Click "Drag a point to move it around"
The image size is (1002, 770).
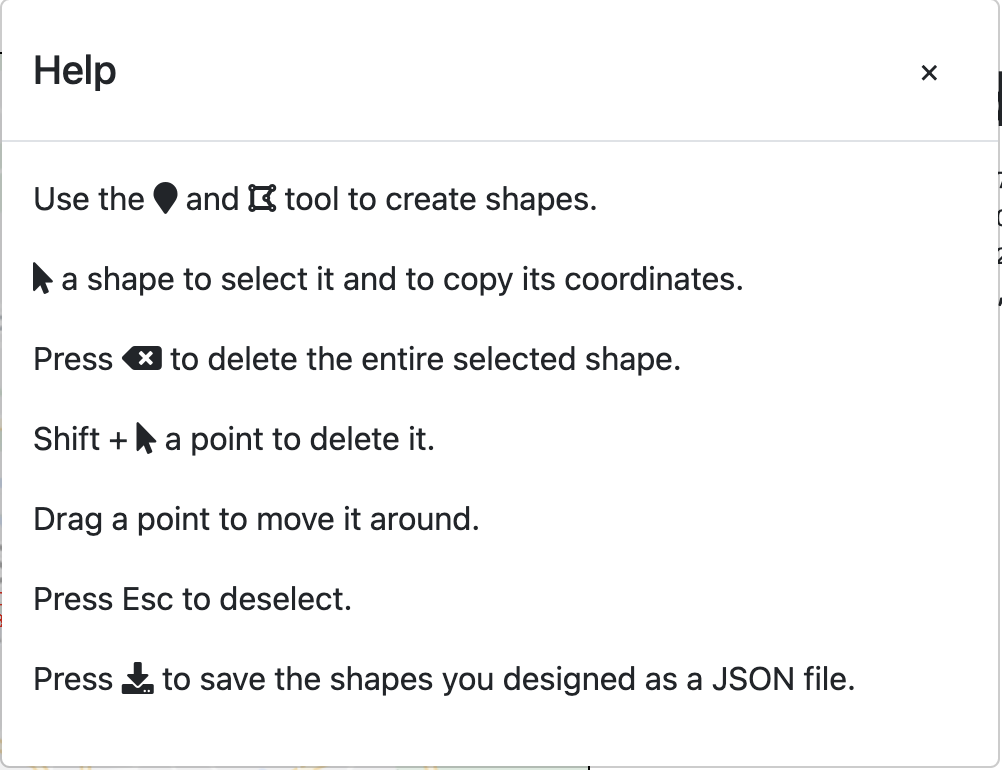point(256,519)
